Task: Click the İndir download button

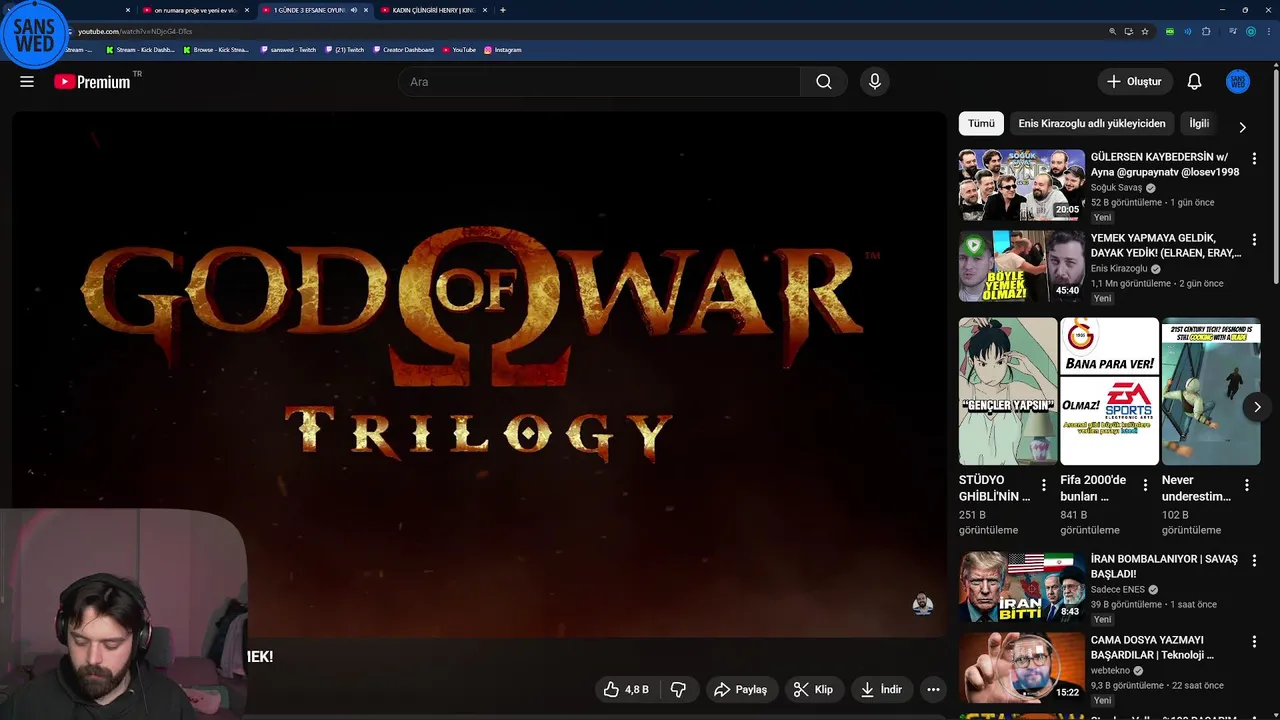Action: tap(881, 689)
